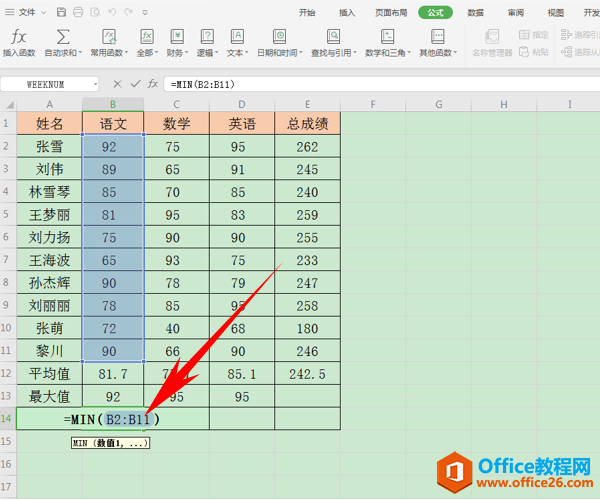Switch to the 数据 (Data) tab

[x=476, y=13]
